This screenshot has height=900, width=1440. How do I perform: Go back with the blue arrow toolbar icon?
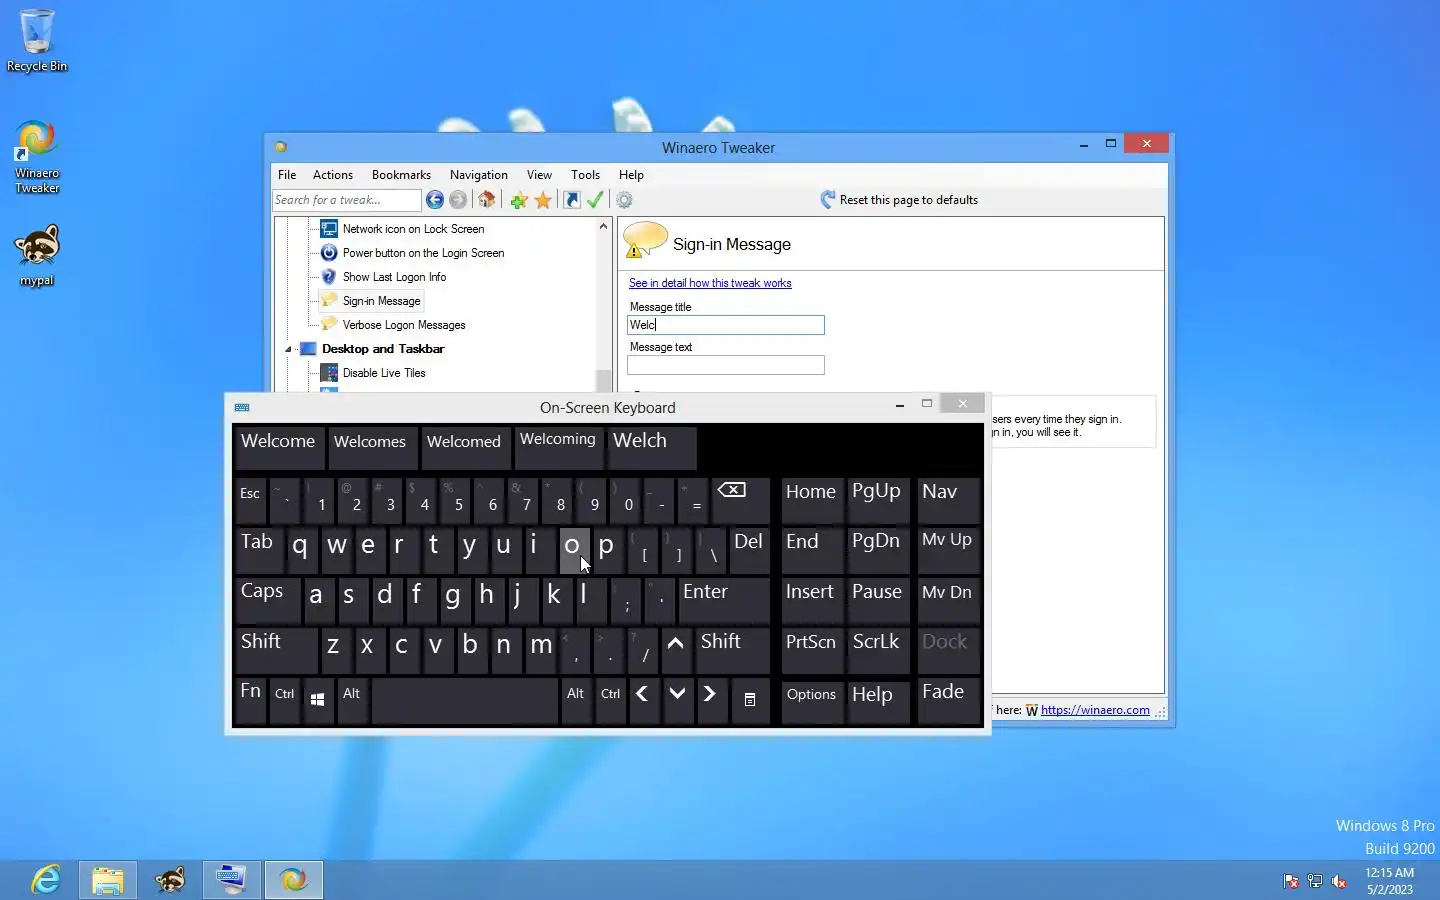tap(435, 200)
